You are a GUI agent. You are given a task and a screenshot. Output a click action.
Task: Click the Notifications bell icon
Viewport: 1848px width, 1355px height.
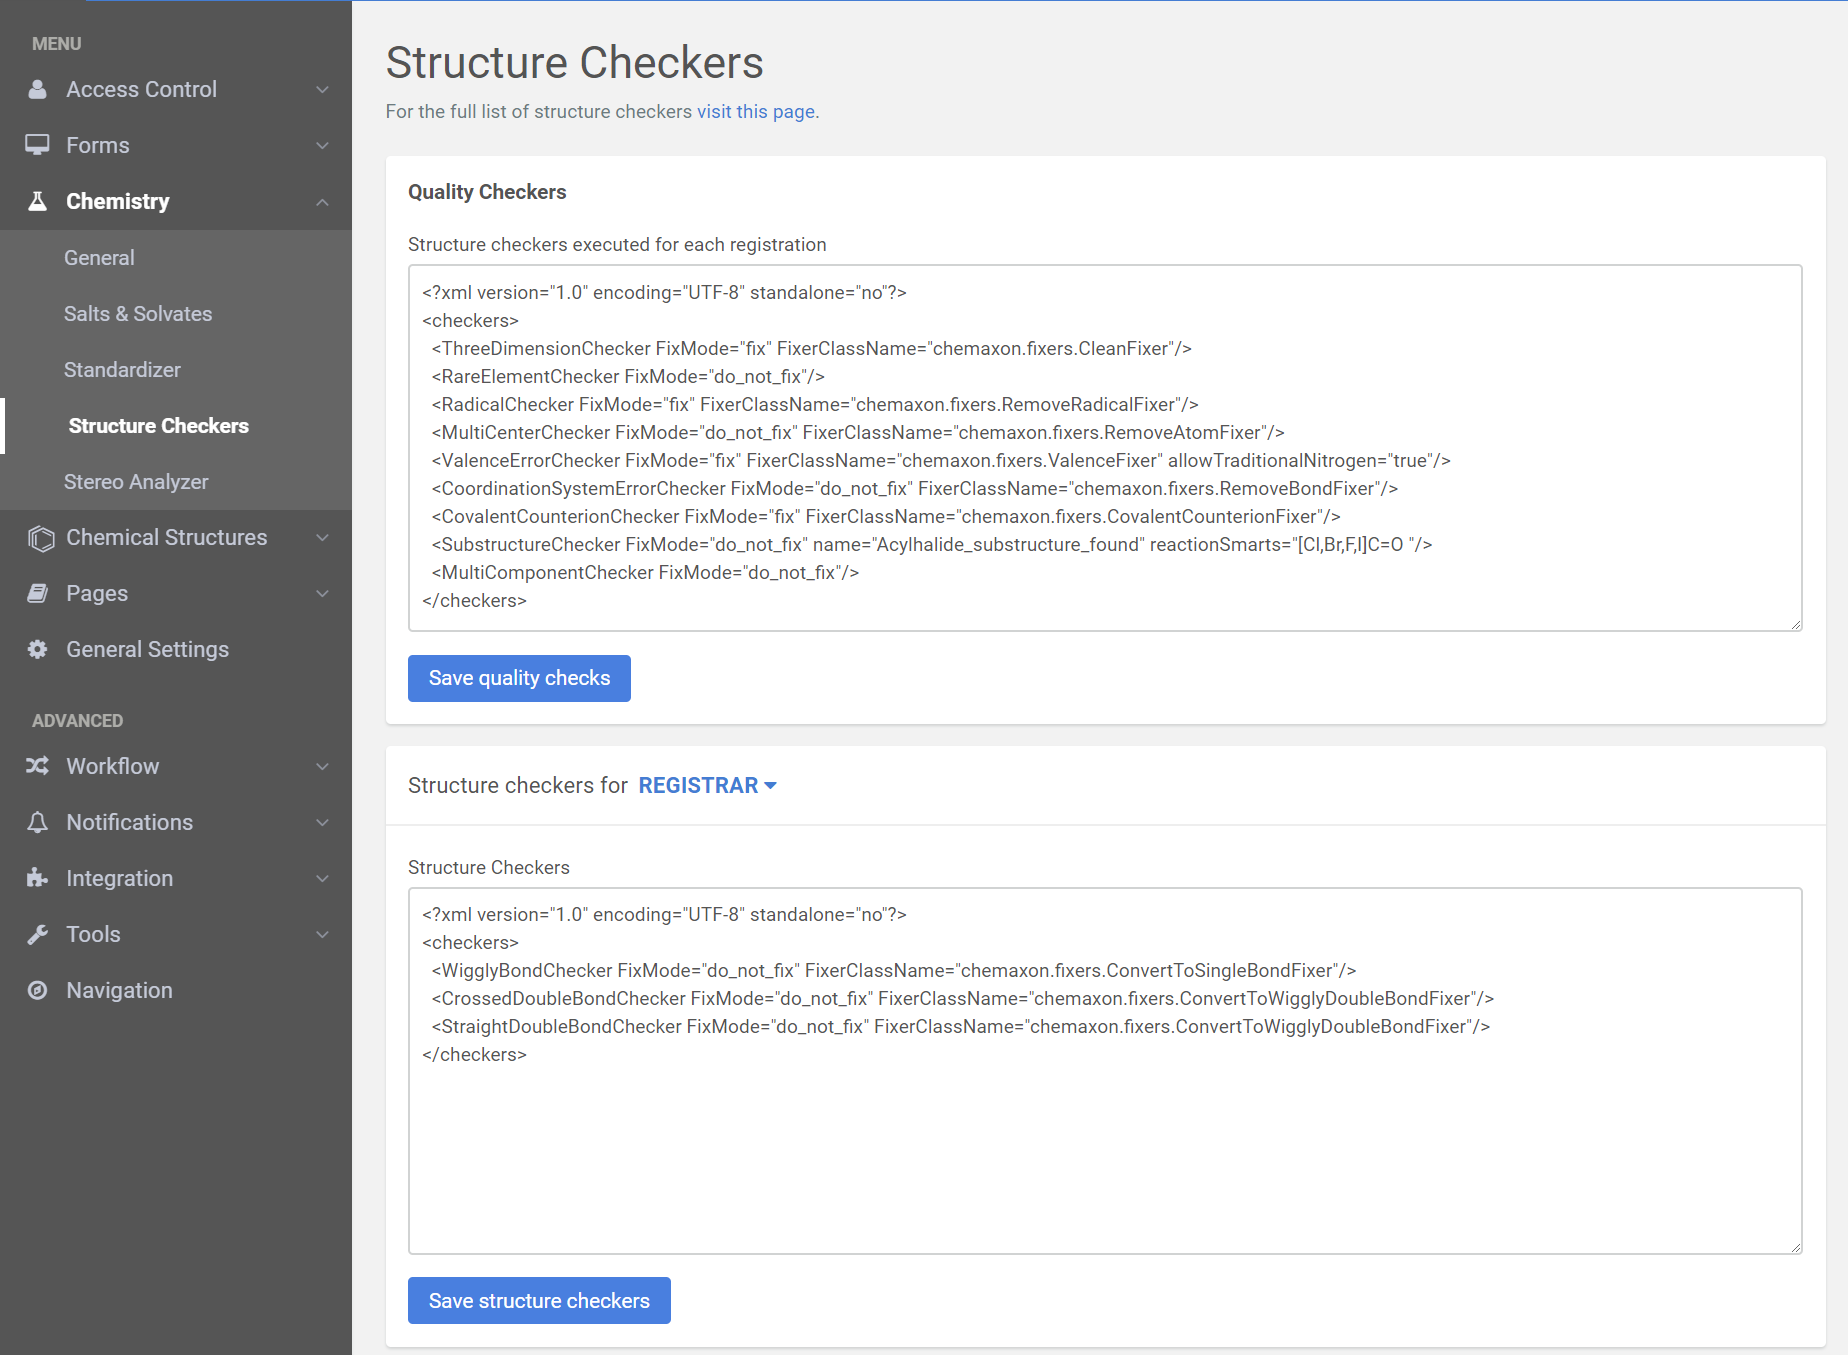[x=38, y=822]
